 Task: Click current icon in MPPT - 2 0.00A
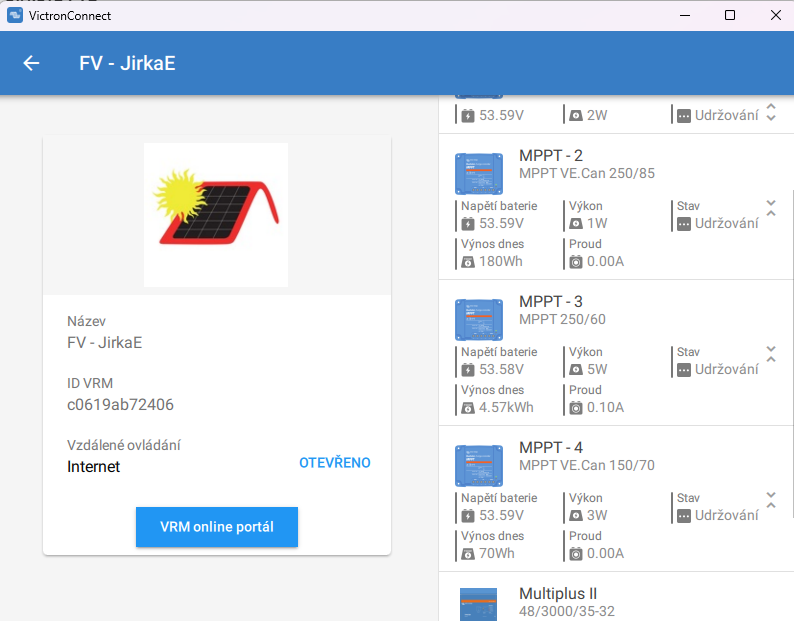(x=576, y=262)
